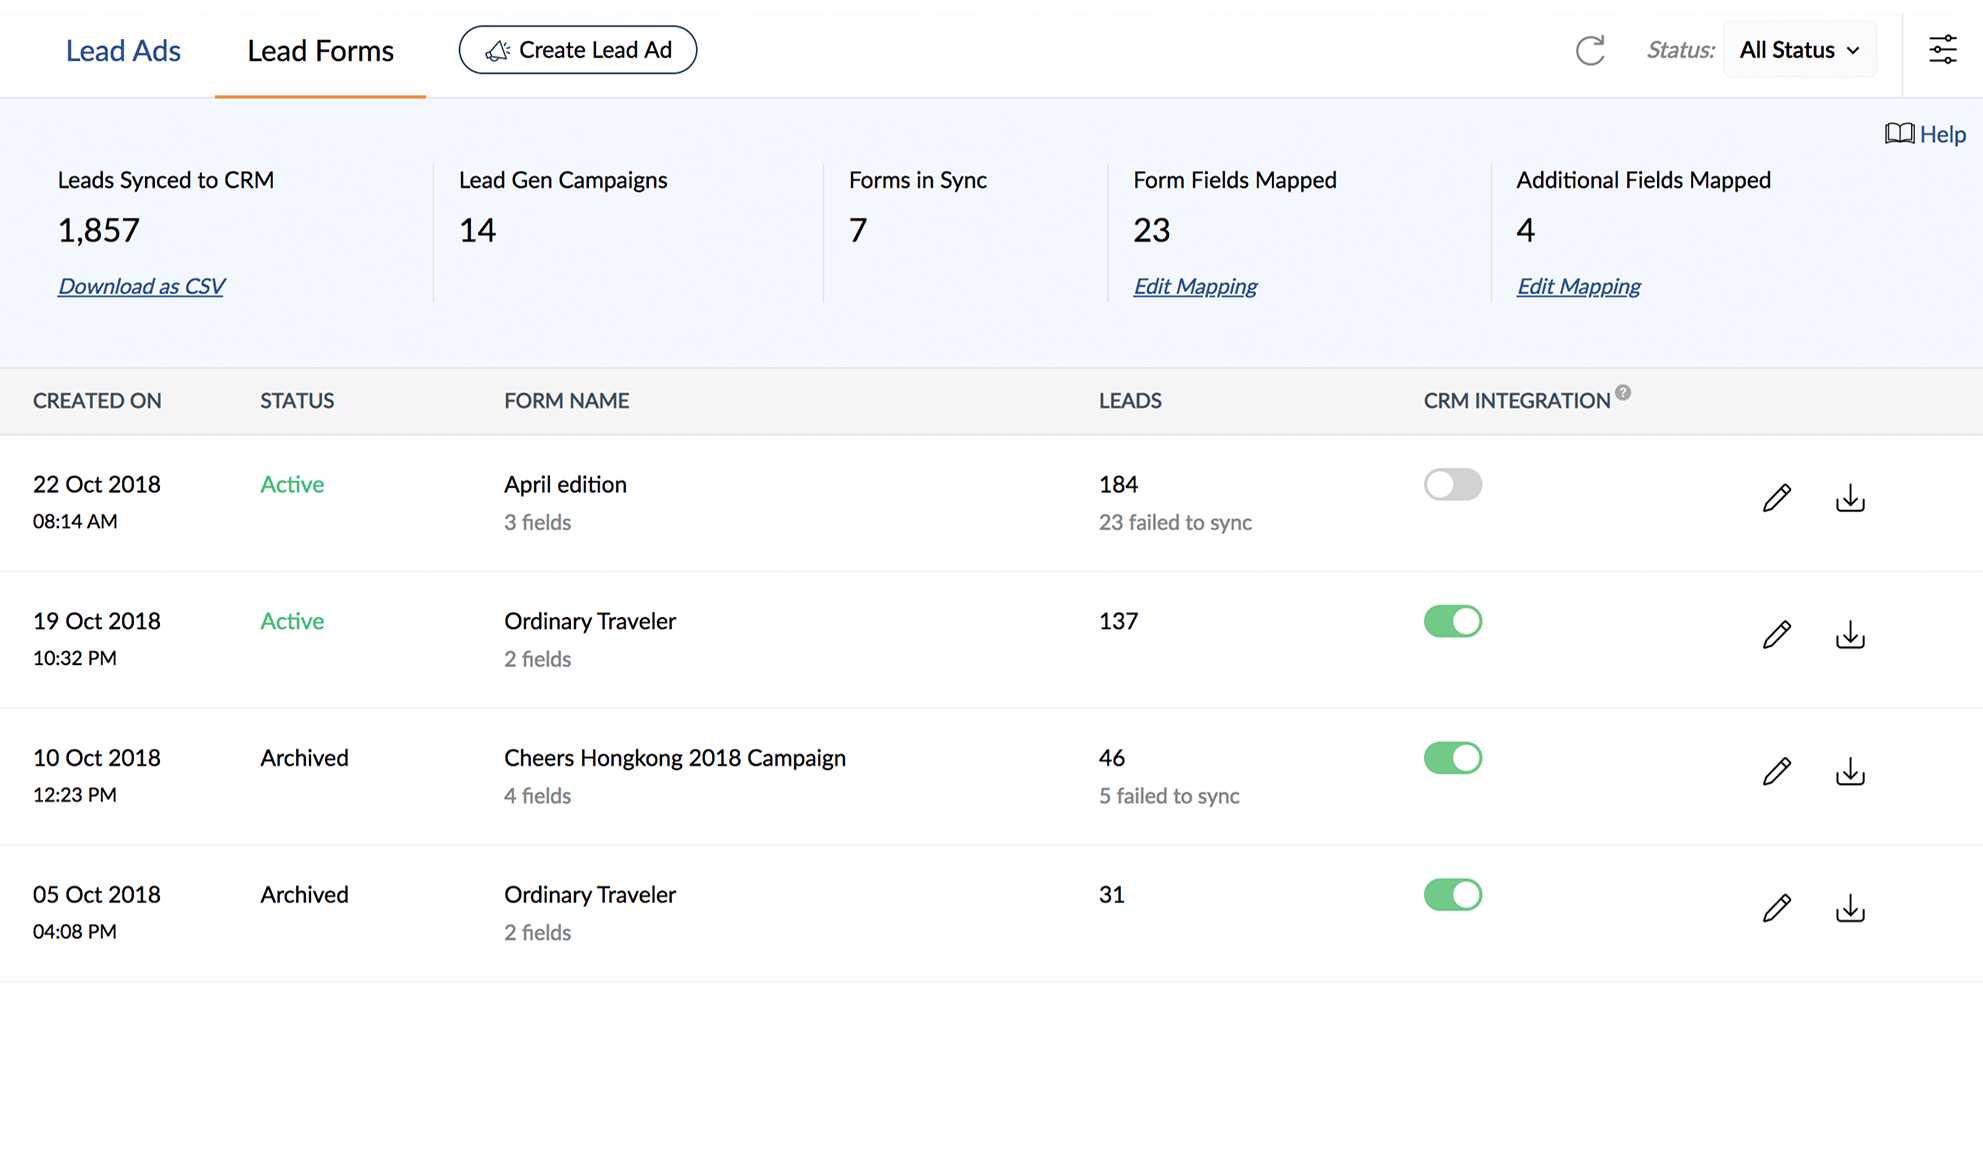Image resolution: width=1983 pixels, height=1160 pixels.
Task: Enable CRM integration for April edition
Action: tap(1453, 484)
